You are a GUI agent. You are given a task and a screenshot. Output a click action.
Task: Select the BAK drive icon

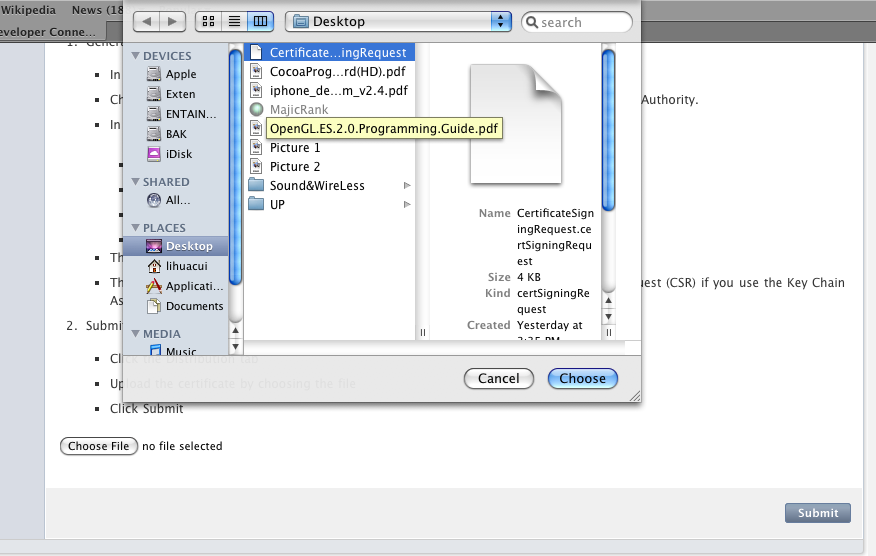[x=154, y=134]
